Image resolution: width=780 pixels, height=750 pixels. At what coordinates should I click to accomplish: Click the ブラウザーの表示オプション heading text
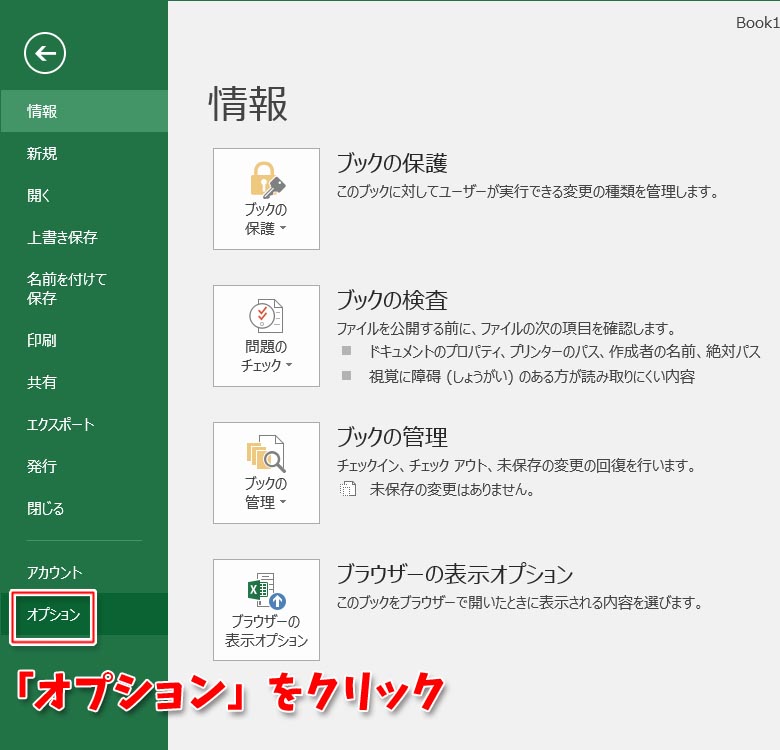click(455, 574)
